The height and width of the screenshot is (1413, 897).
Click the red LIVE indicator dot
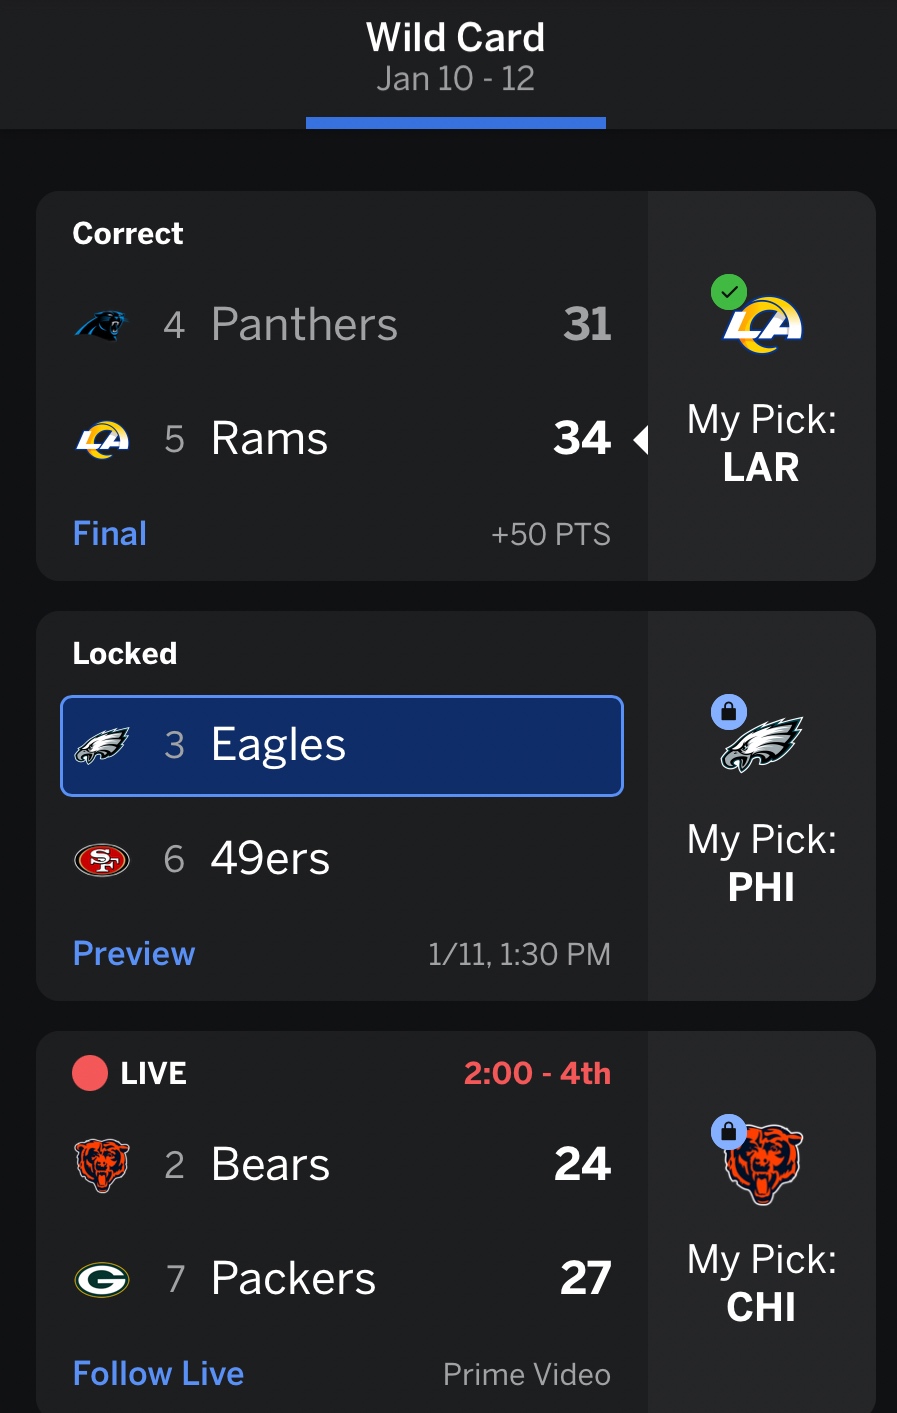(x=90, y=1073)
